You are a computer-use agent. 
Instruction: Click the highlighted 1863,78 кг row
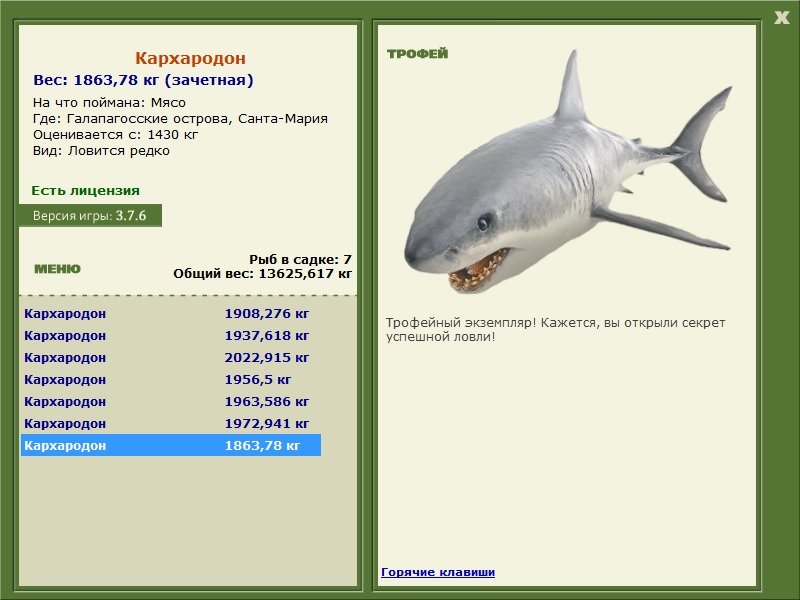tap(170, 446)
